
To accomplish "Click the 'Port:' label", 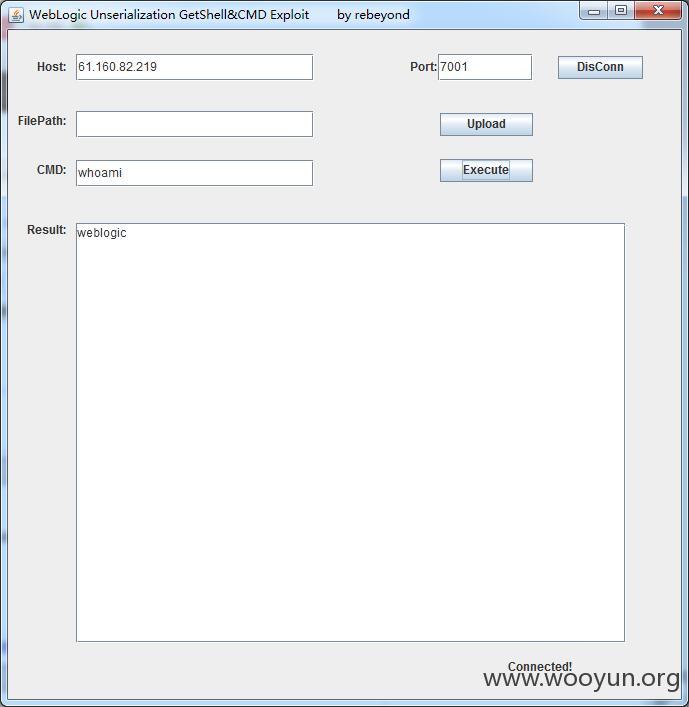I will pyautogui.click(x=423, y=67).
